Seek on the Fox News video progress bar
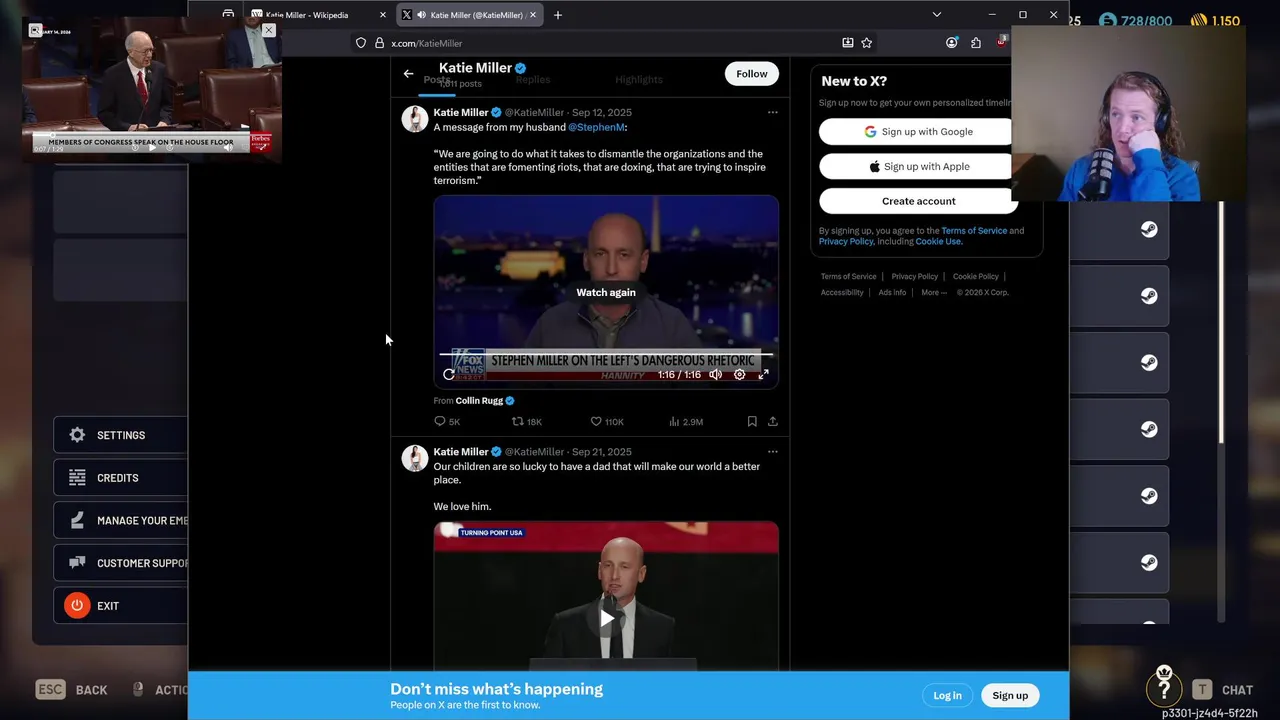 pos(606,354)
